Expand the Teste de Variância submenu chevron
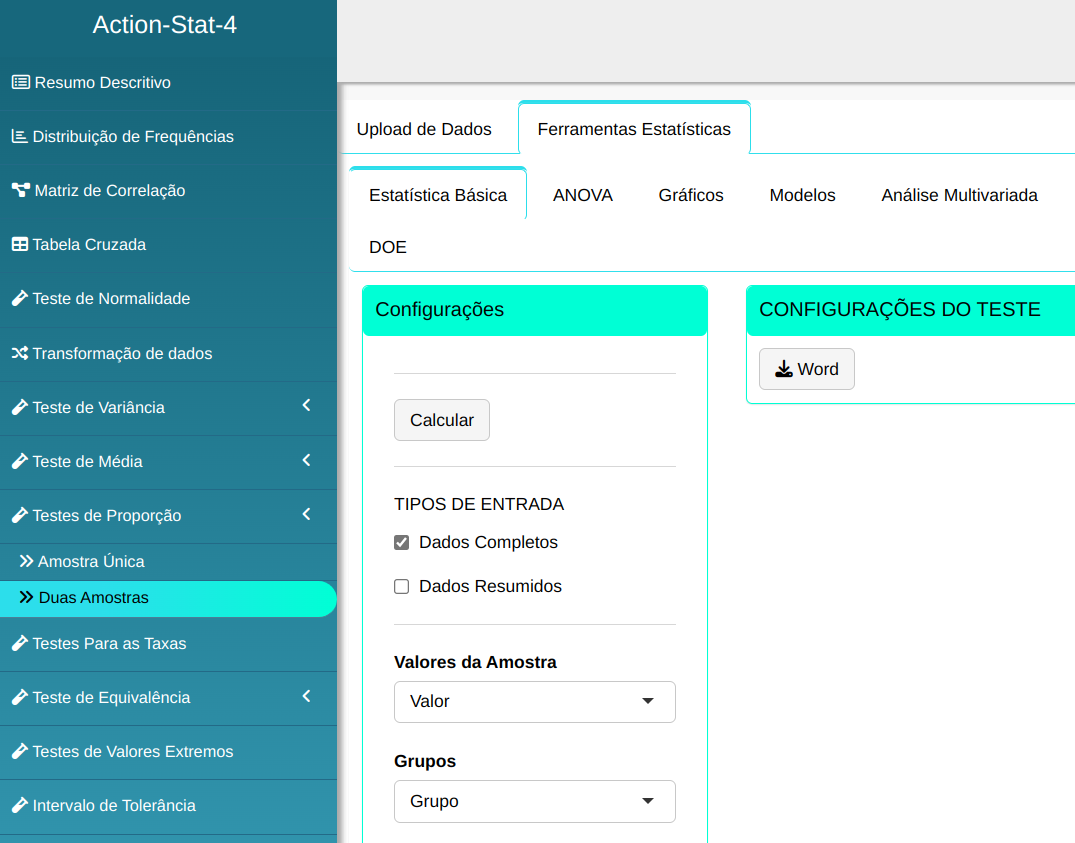 [307, 406]
